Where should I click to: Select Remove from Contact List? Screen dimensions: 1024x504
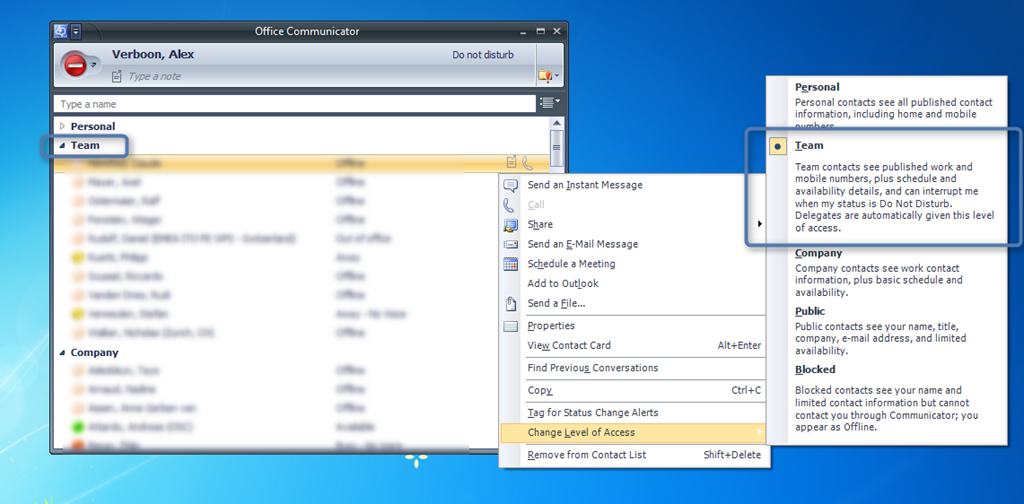click(x=587, y=455)
